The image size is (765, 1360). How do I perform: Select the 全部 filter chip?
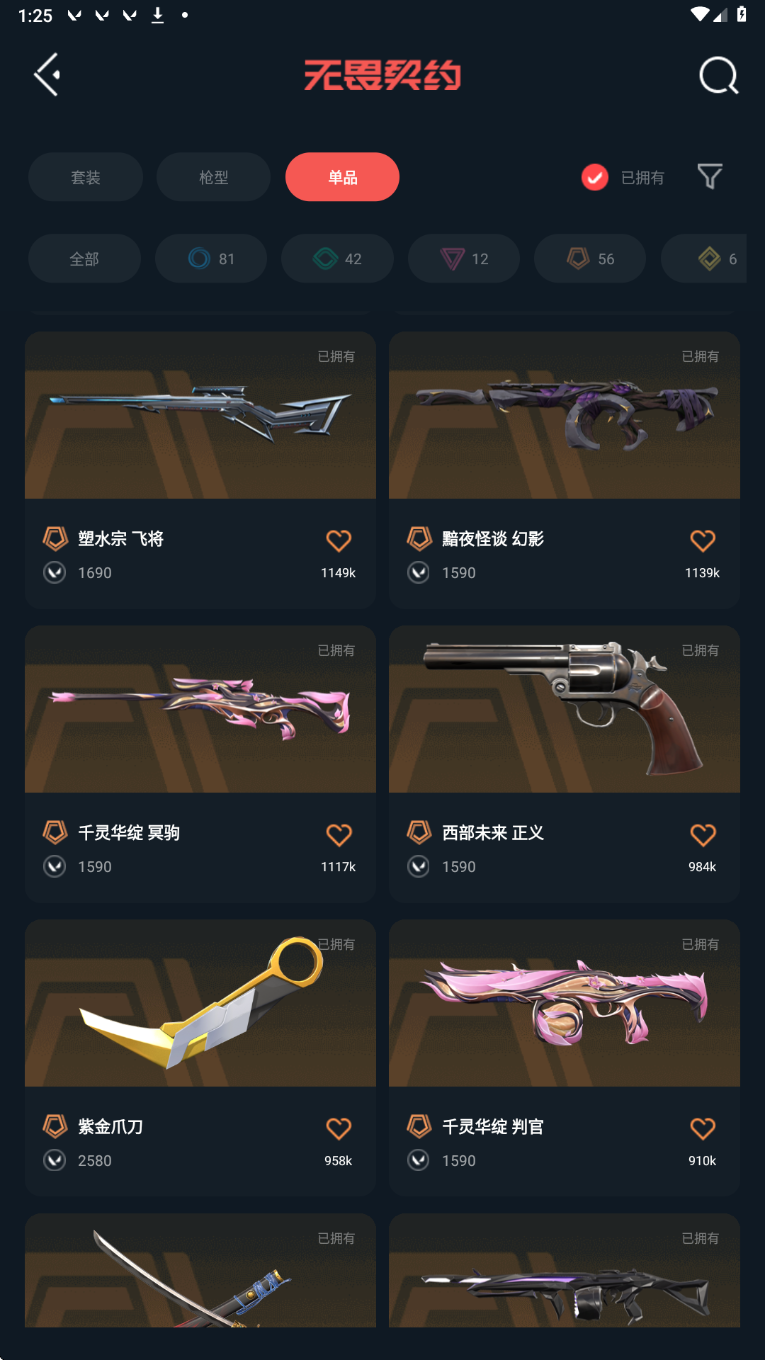[x=84, y=259]
